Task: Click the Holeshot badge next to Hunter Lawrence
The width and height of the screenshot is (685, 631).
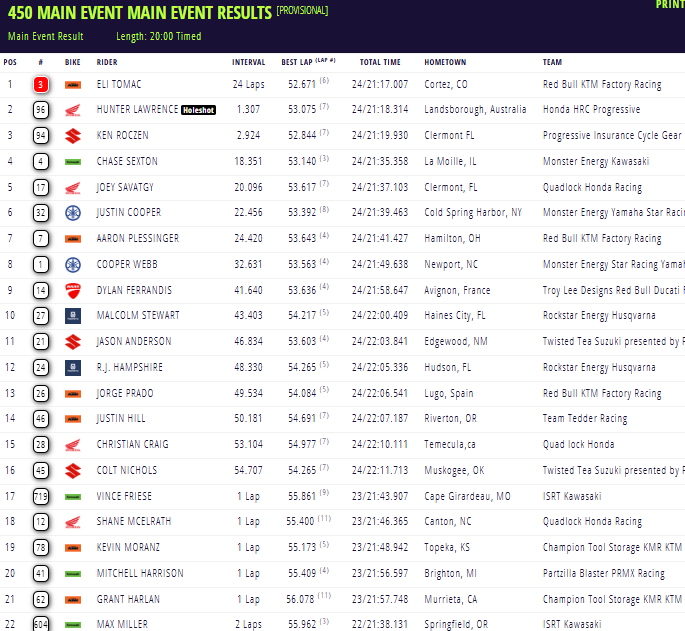Action: tap(198, 110)
